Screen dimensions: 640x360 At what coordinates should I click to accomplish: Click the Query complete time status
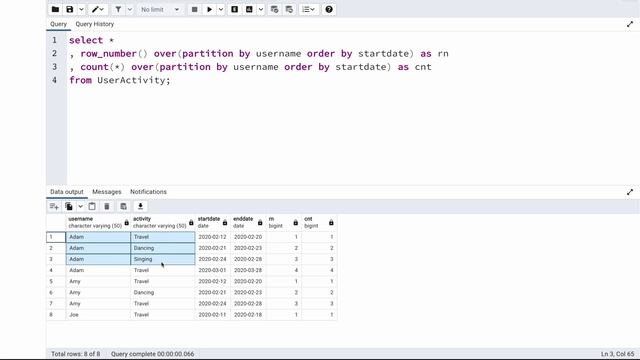coord(153,354)
